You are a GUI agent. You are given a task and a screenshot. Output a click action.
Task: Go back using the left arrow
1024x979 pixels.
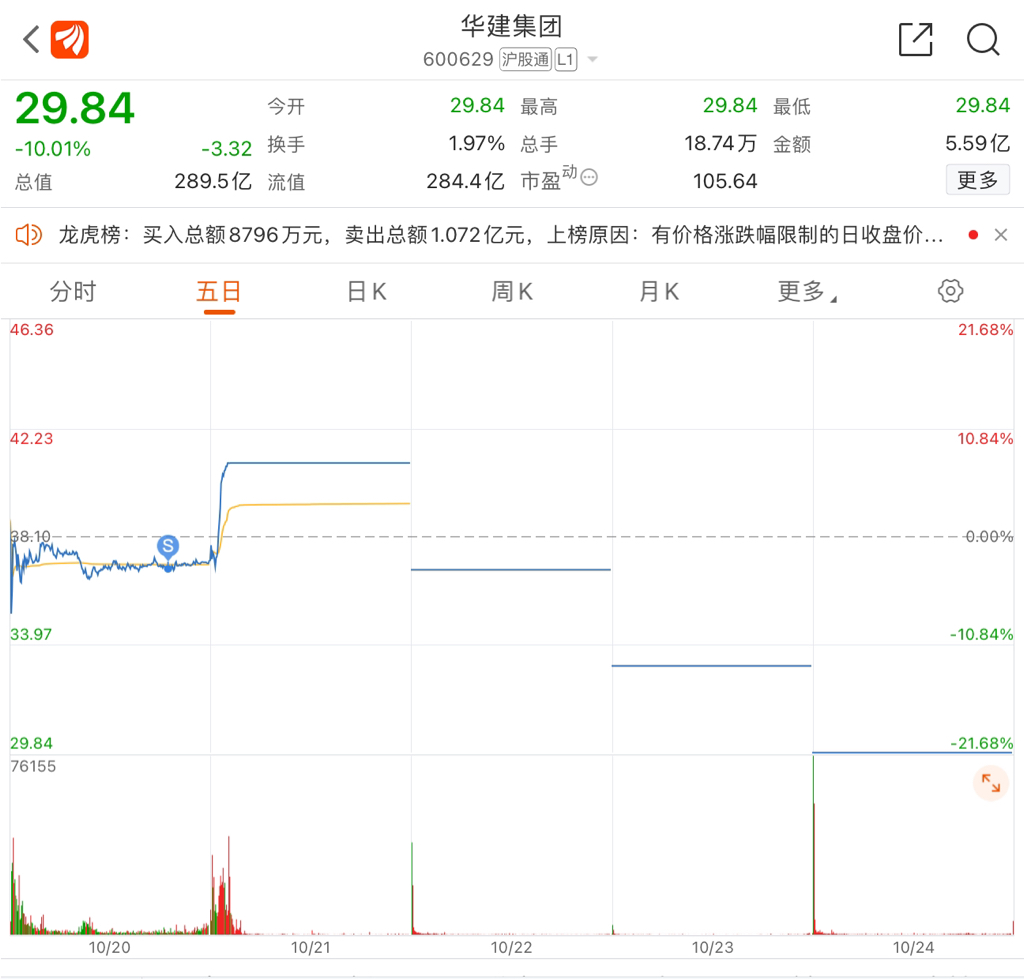(x=31, y=39)
